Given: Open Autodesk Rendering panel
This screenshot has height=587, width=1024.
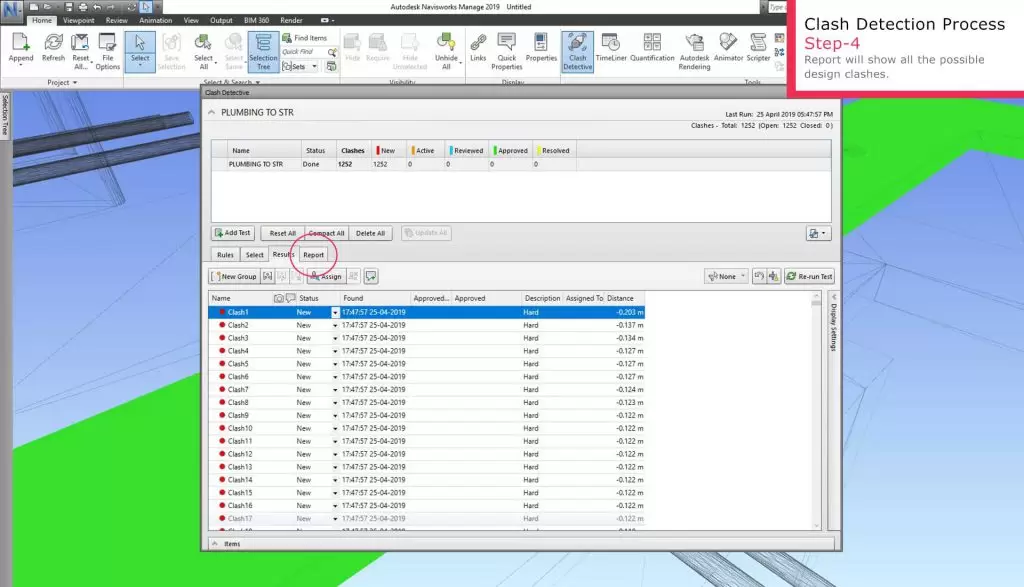Looking at the screenshot, I should (694, 50).
